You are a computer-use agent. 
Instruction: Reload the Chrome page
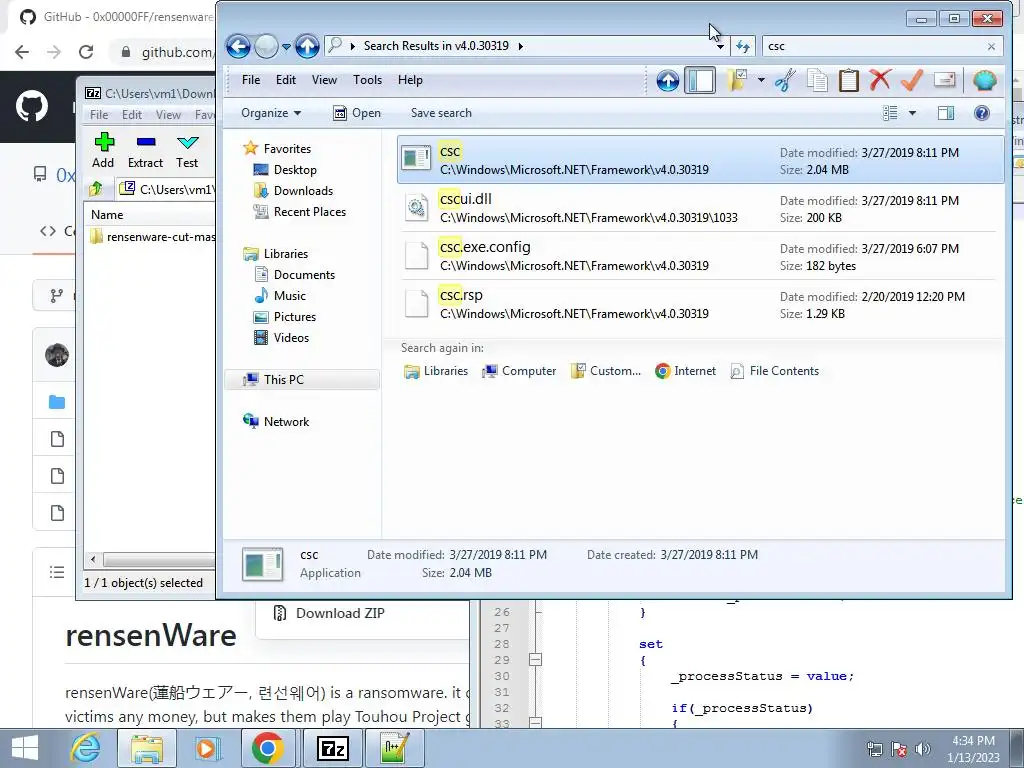(x=86, y=52)
